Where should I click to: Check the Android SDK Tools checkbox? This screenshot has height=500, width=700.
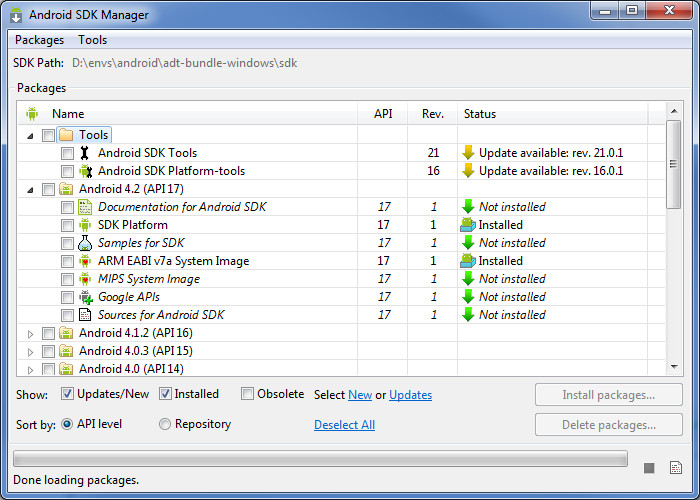click(67, 153)
